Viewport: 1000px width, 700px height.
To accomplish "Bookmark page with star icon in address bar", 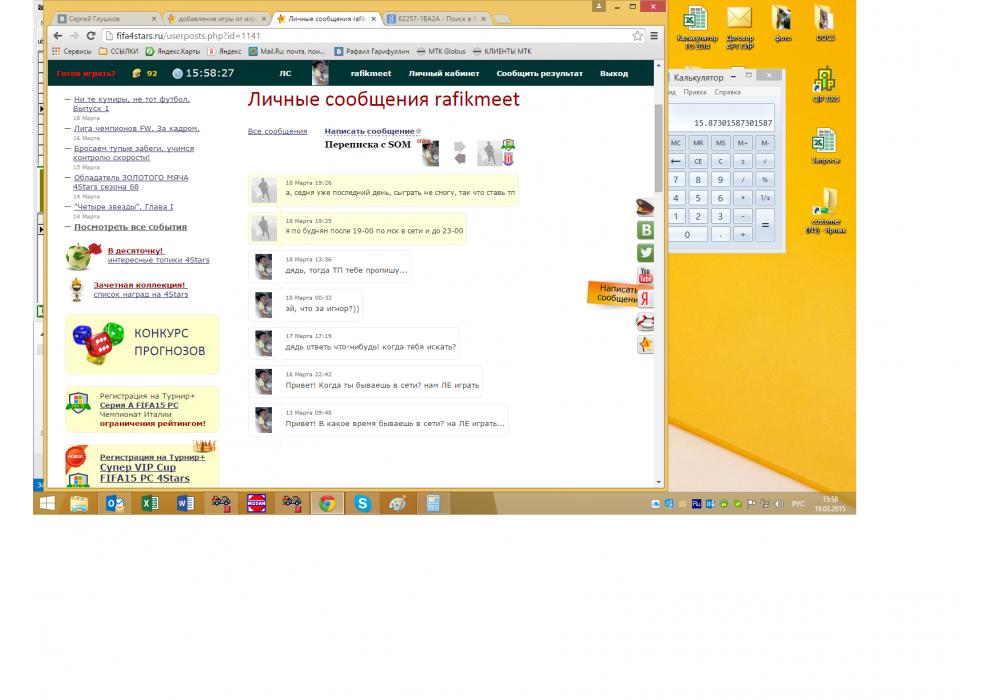I will pos(637,36).
